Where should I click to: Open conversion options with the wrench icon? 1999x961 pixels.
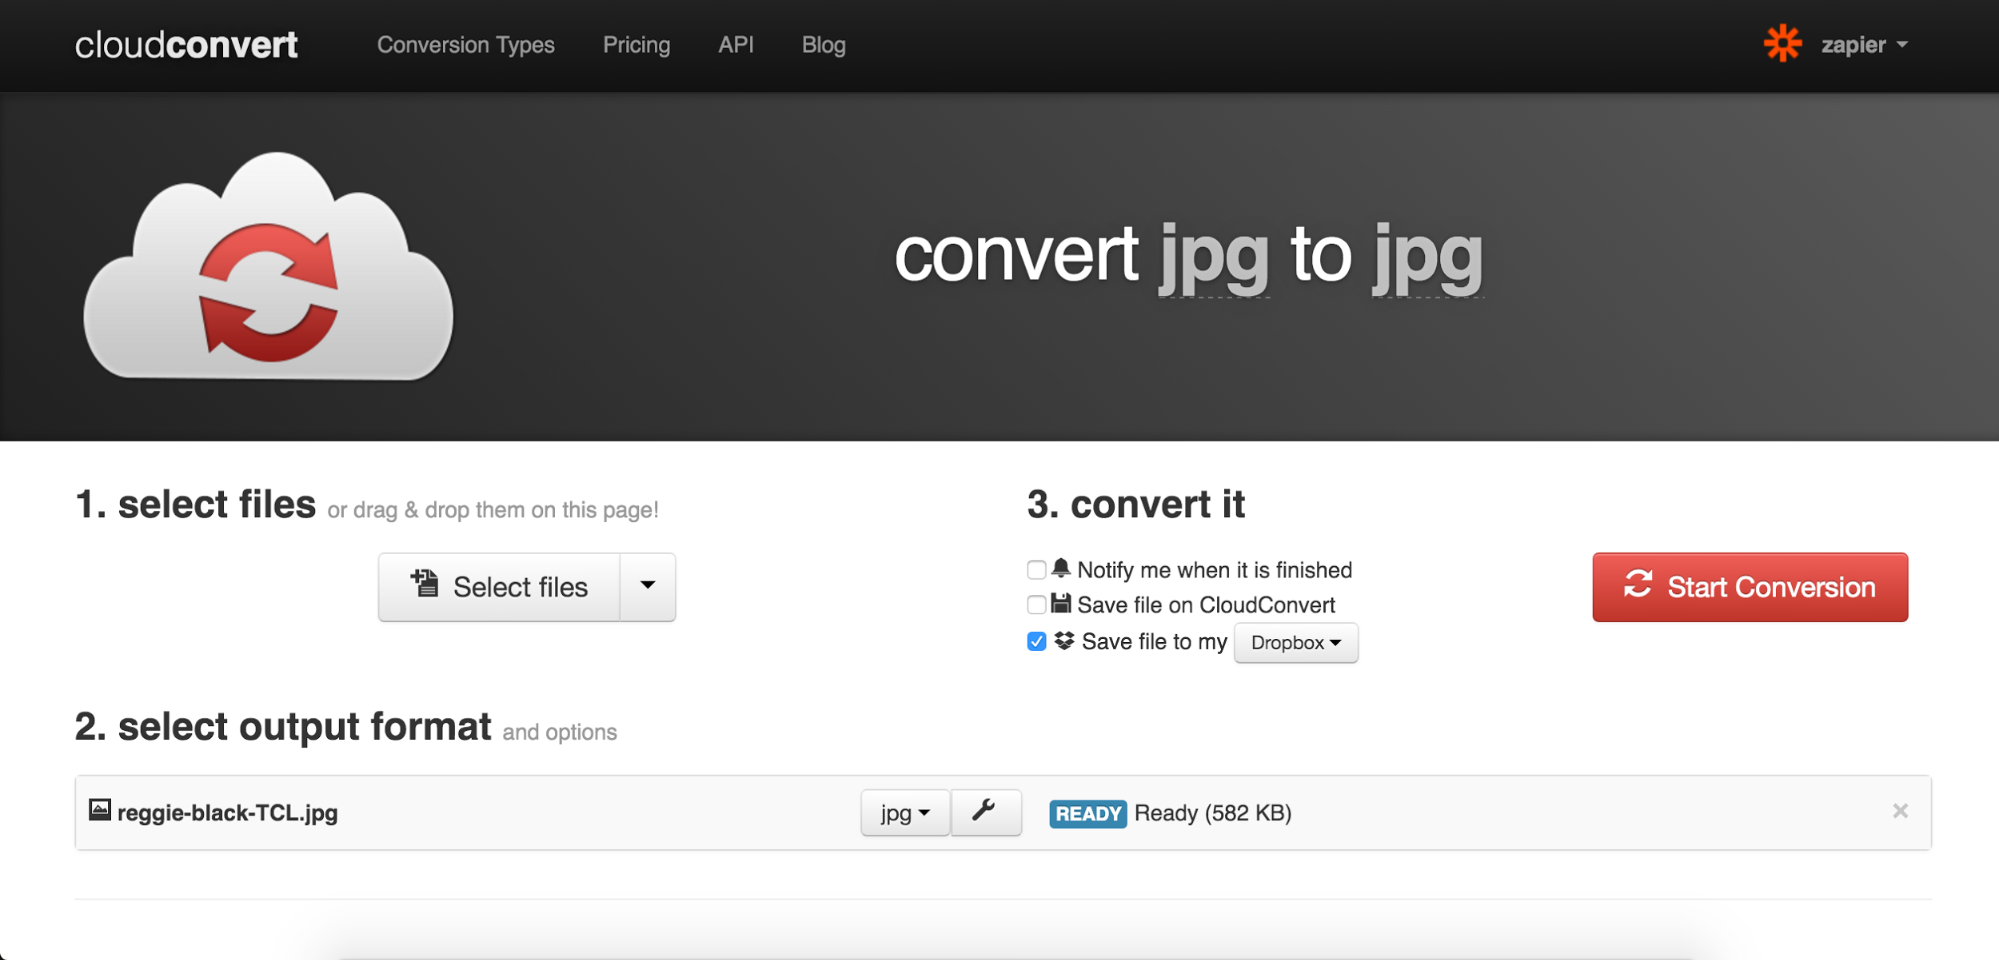coord(986,812)
